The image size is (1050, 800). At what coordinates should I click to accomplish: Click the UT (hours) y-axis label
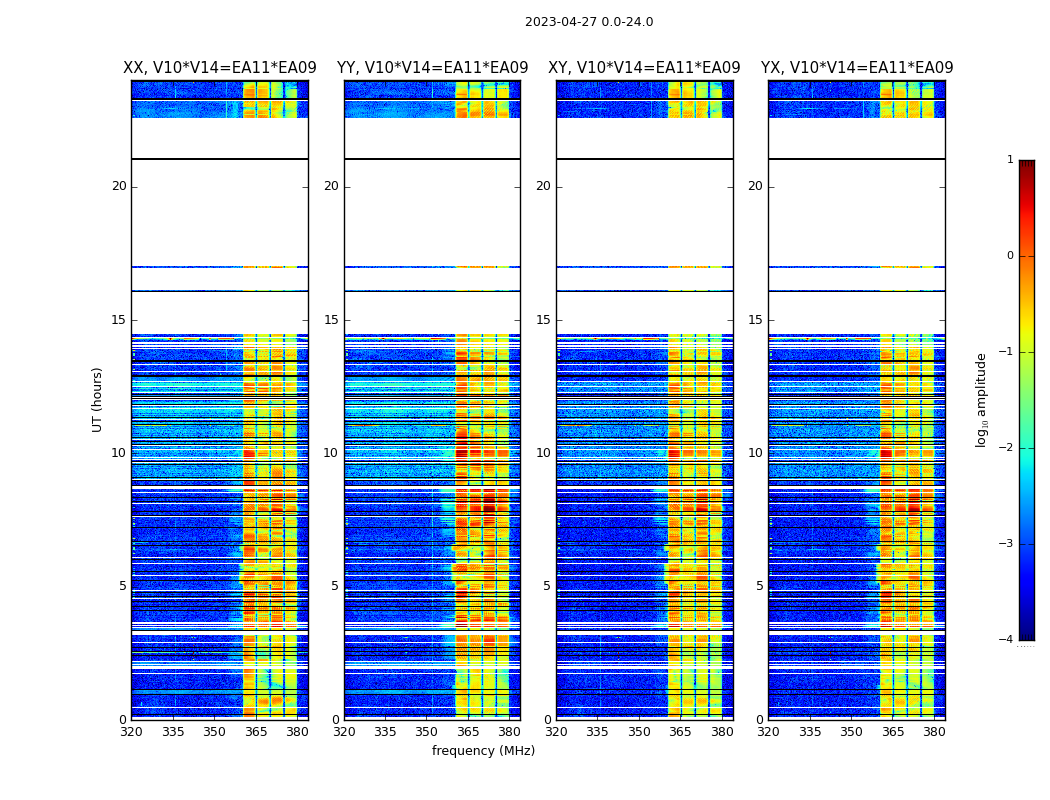(x=98, y=399)
